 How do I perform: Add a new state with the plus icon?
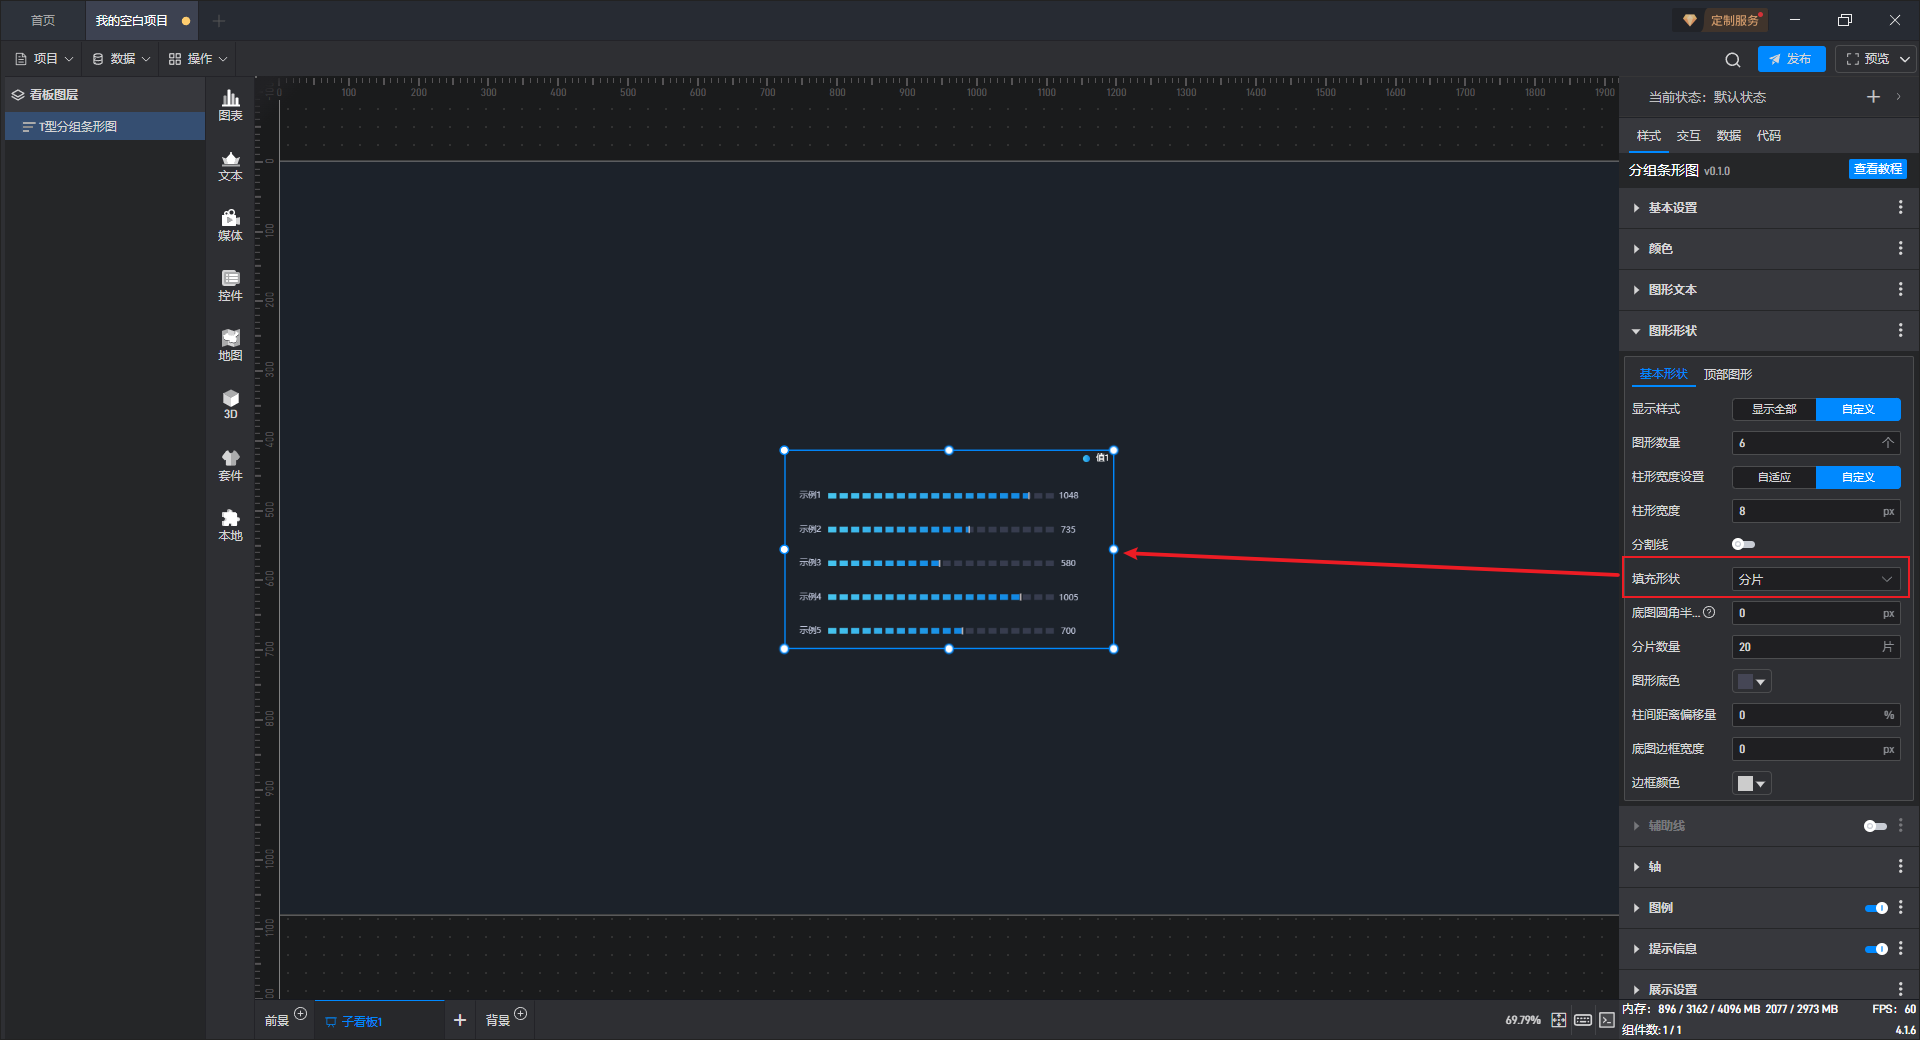1873,97
